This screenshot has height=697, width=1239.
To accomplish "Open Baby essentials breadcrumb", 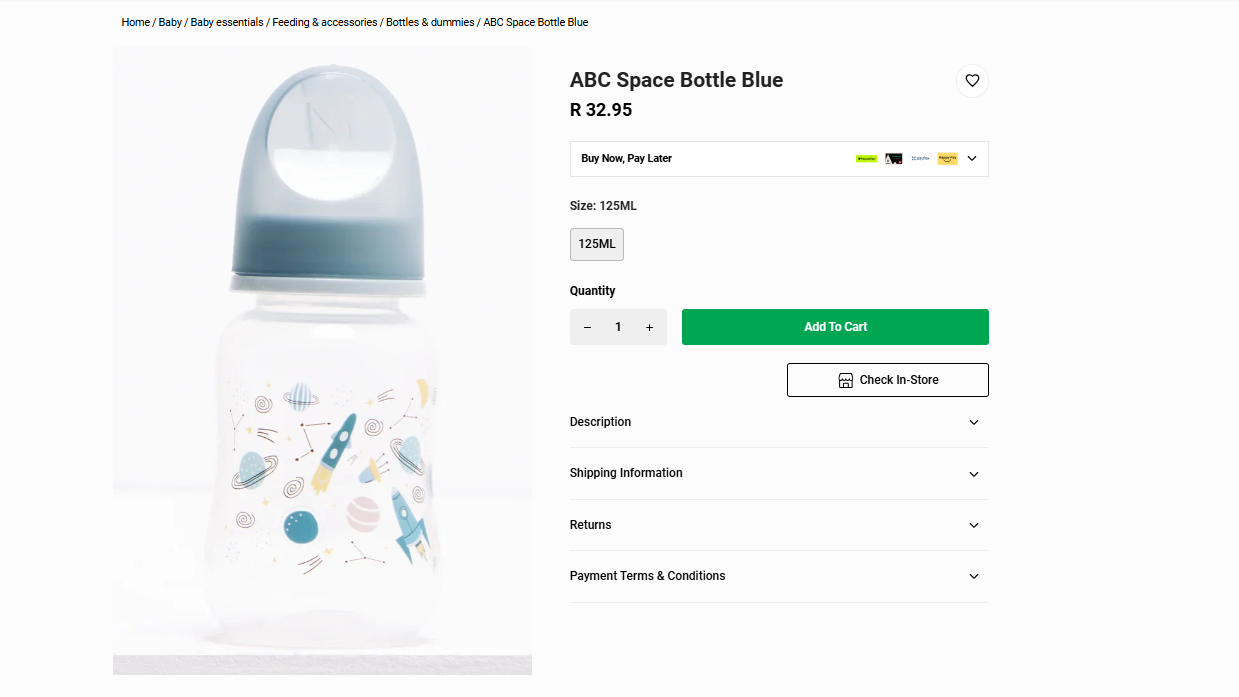I will point(227,22).
